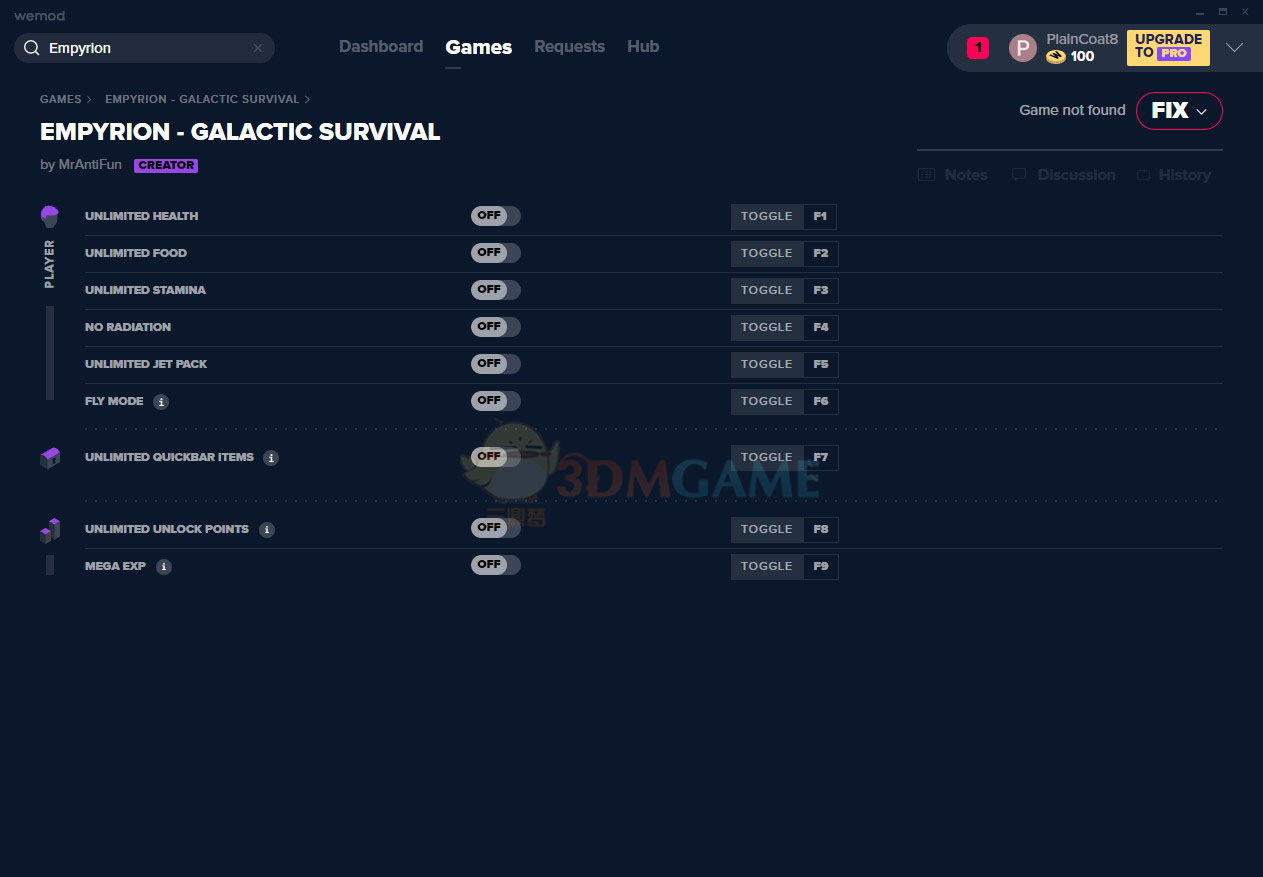Click the info icon next to Mega Exp
The image size is (1263, 877).
[x=164, y=567]
